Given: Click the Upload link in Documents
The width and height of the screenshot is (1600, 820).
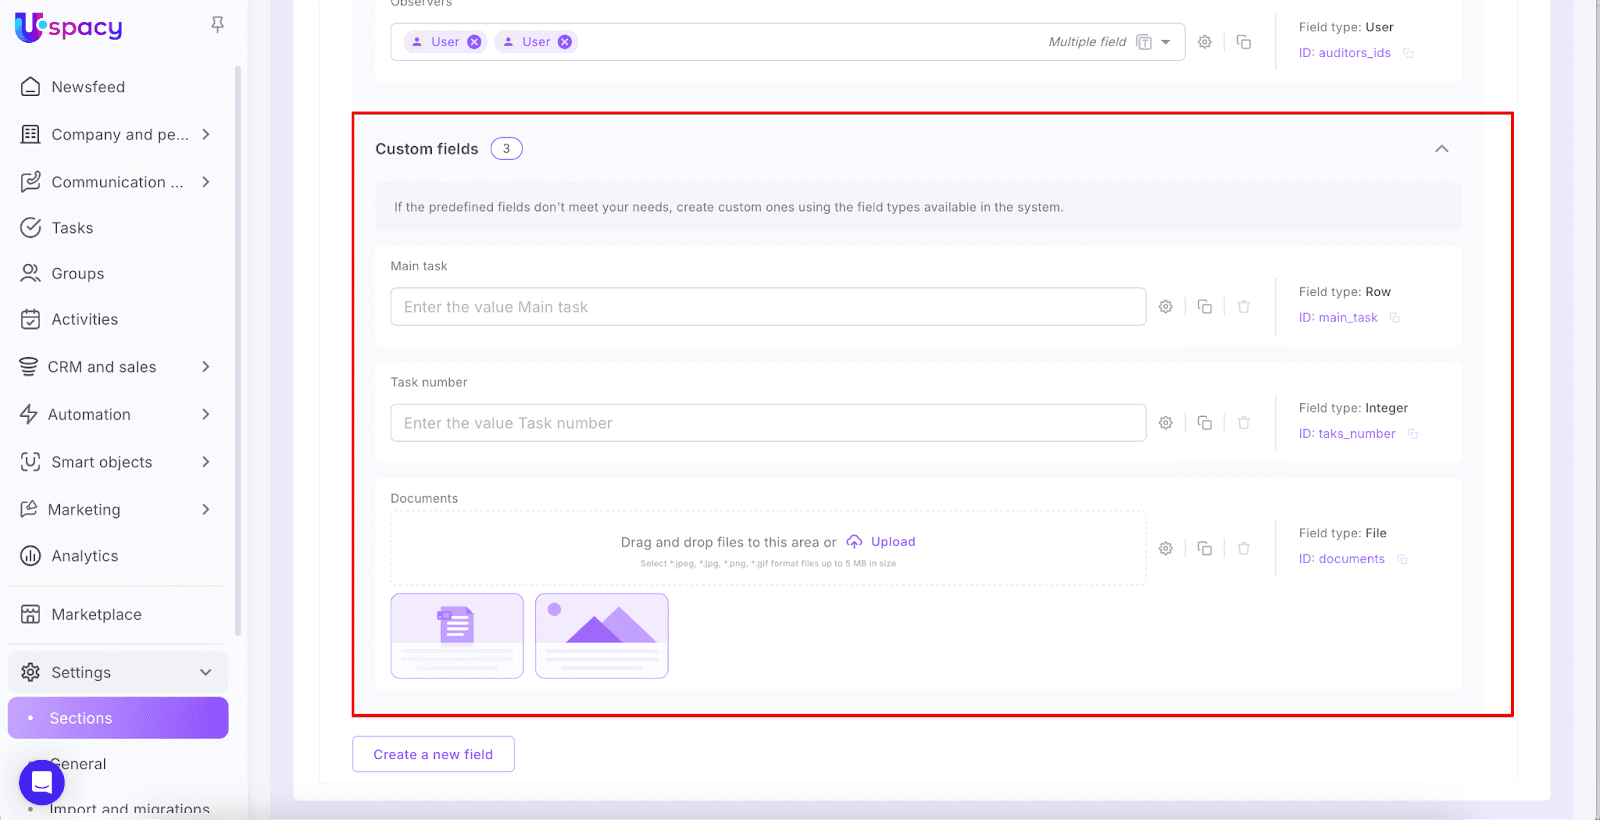Looking at the screenshot, I should [x=892, y=542].
